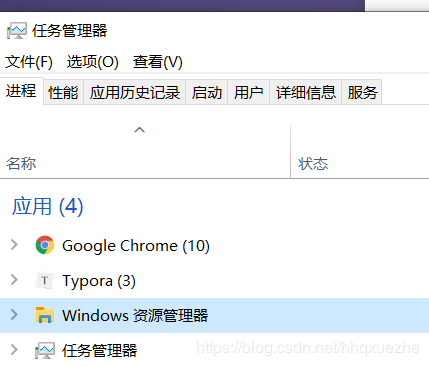Open the 查看(V) menu
Image resolution: width=429 pixels, height=366 pixels.
pyautogui.click(x=158, y=62)
